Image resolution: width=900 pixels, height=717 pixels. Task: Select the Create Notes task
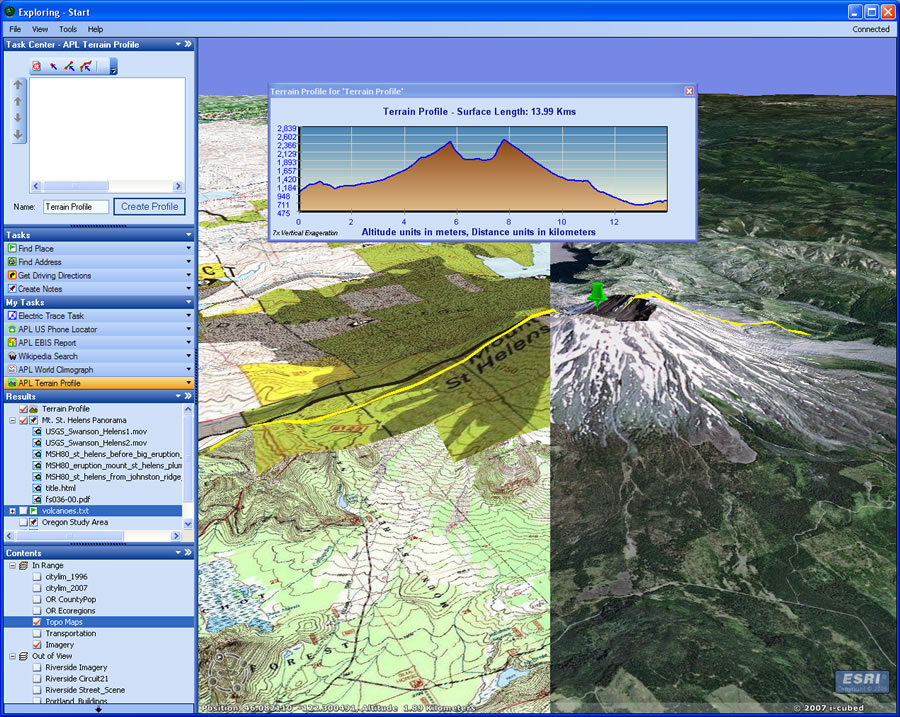pos(99,289)
